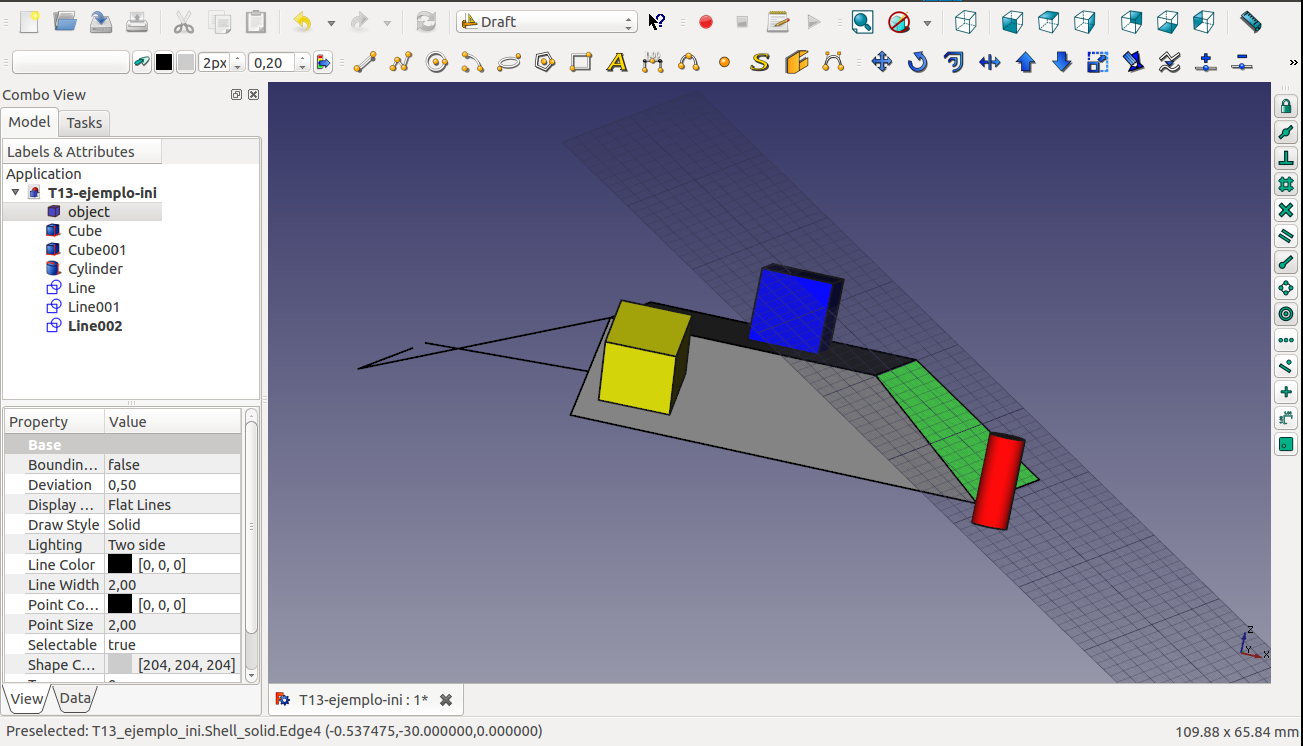The width and height of the screenshot is (1303, 746).
Task: Click the Draft Rotate tool
Action: [x=917, y=62]
